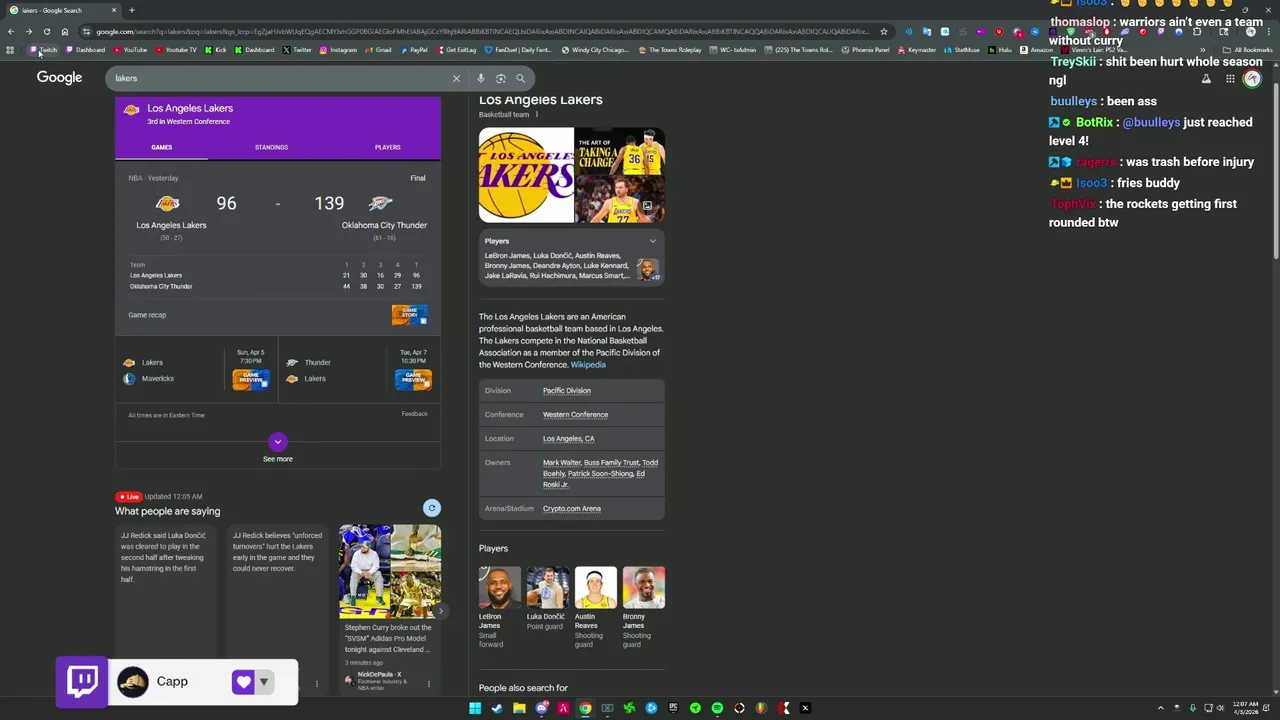Screen dimensions: 1280x720
Task: Open the Twitch bookmark
Action: 44,50
